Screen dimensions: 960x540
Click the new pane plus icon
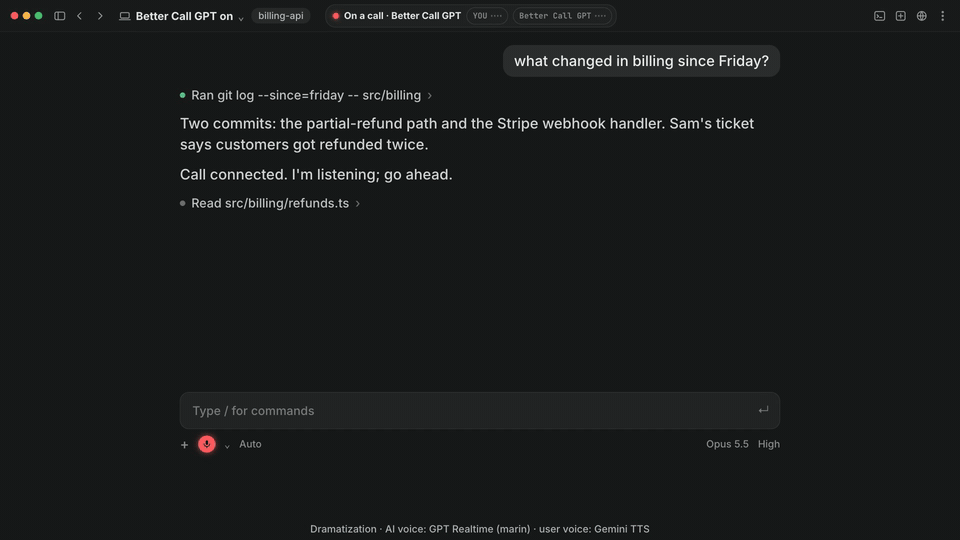(x=900, y=16)
